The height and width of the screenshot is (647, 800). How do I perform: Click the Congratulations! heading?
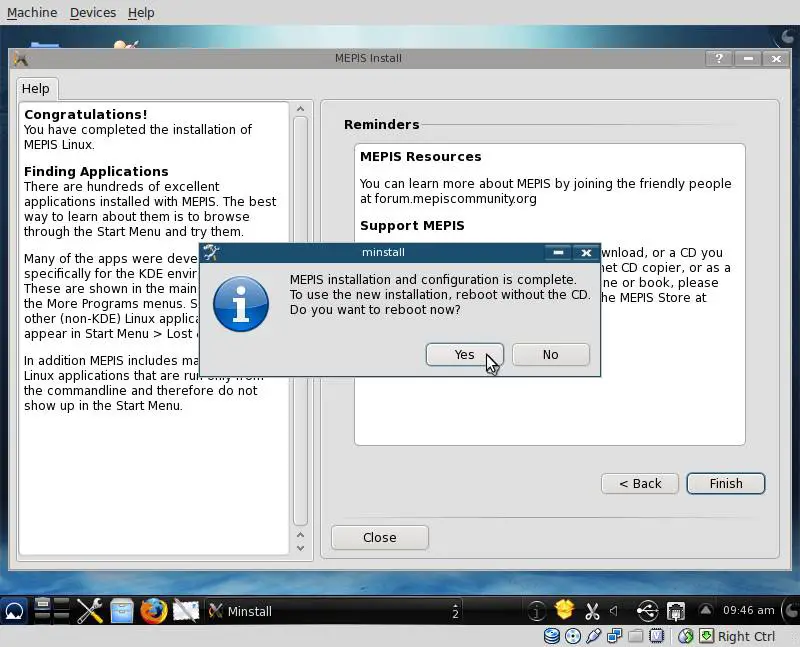coord(86,114)
